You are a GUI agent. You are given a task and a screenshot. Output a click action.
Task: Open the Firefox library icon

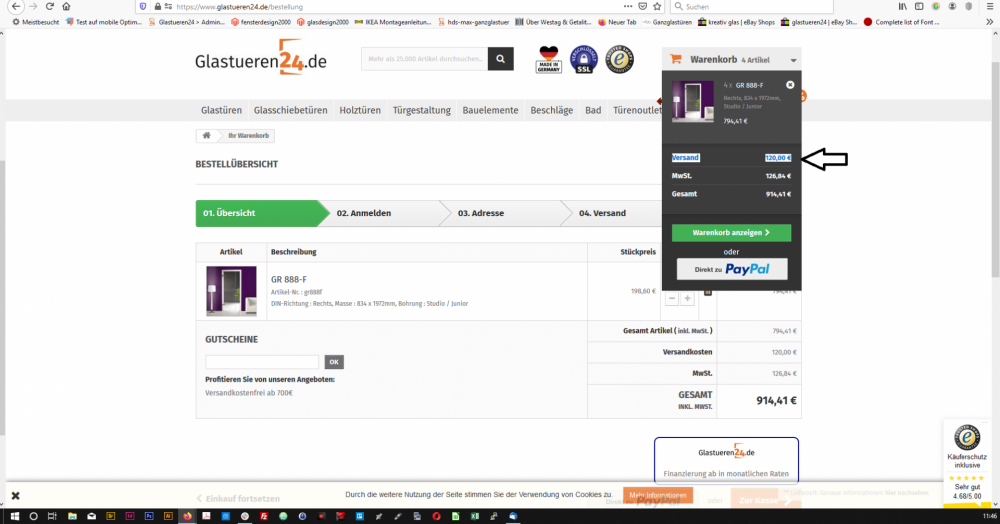[902, 6]
